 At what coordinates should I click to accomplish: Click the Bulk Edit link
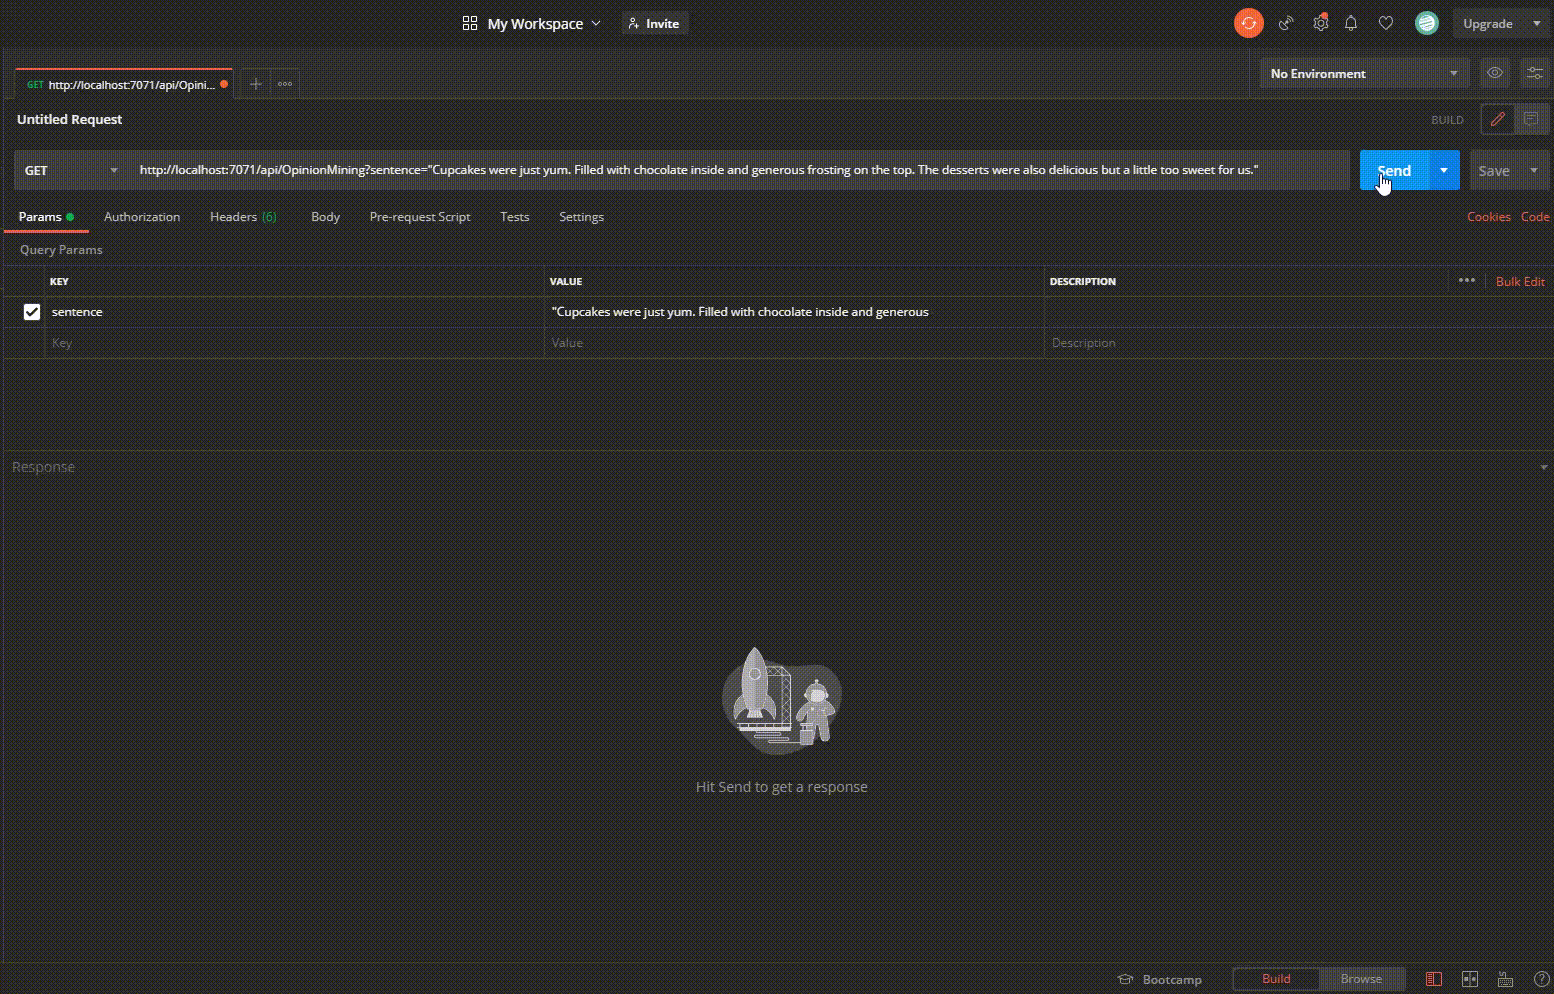point(1519,281)
